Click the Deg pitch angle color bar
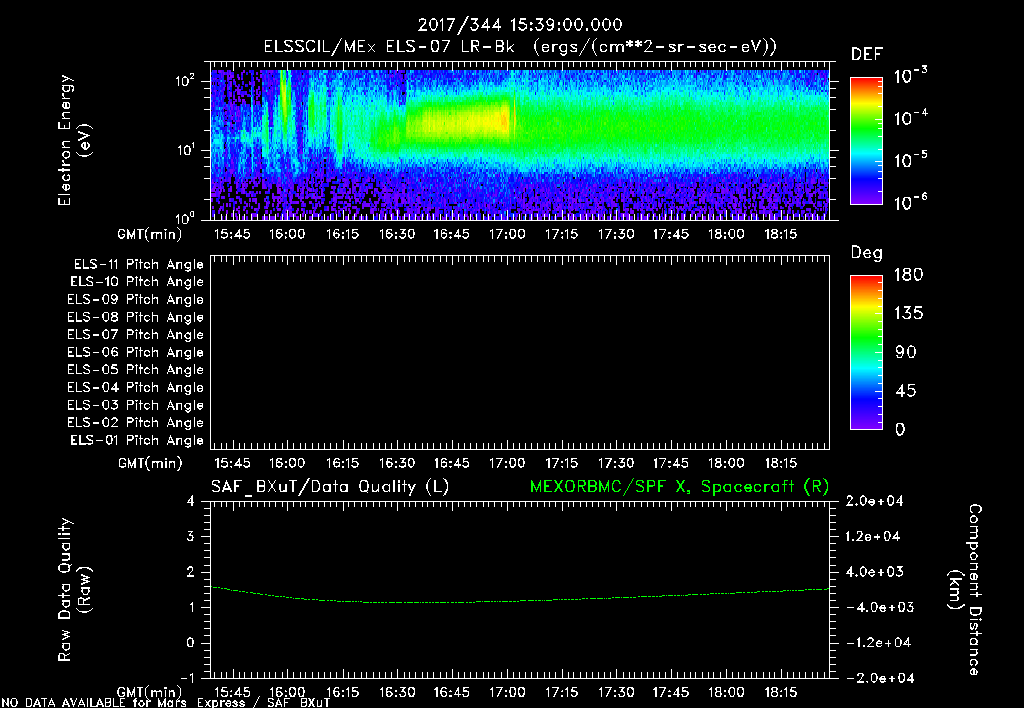The image size is (1024, 708). click(x=866, y=353)
